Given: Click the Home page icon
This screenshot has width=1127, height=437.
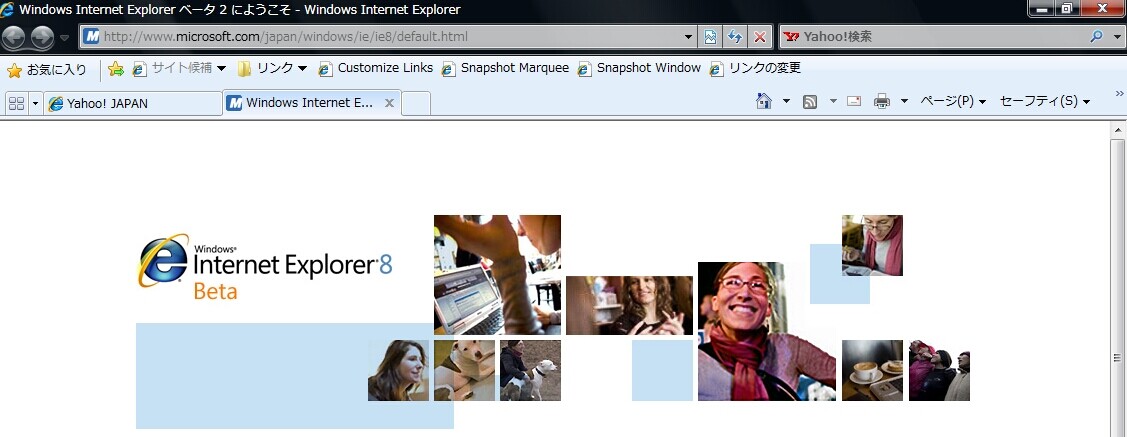Looking at the screenshot, I should pos(764,101).
